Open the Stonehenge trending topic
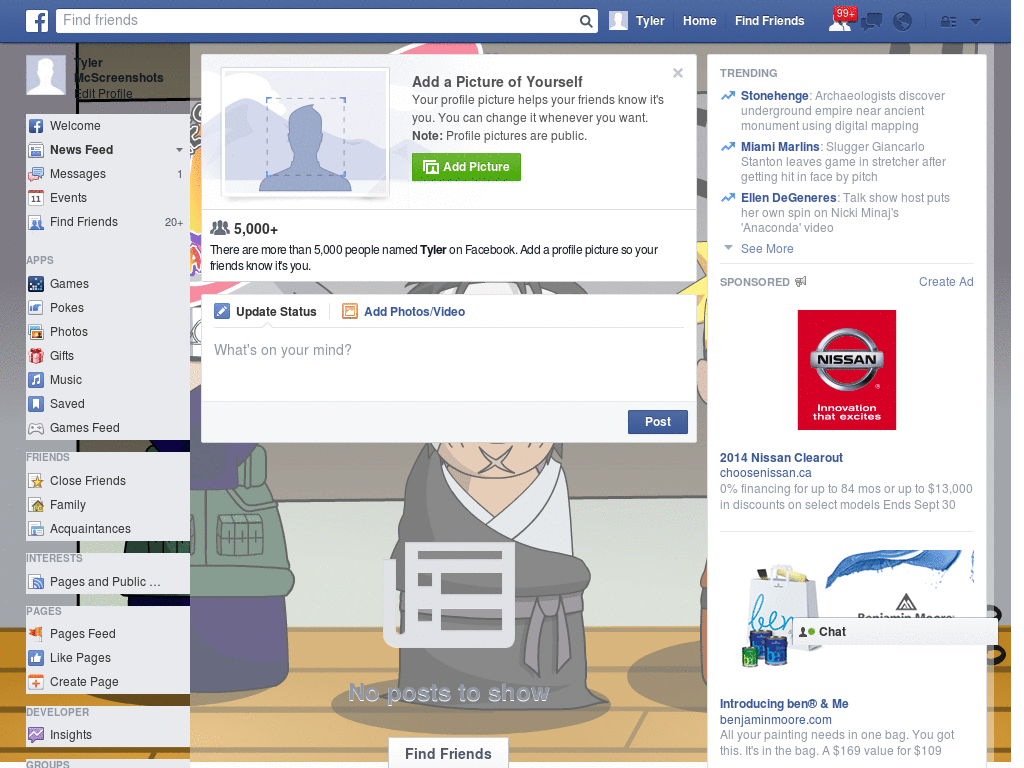The image size is (1024, 768). (x=775, y=96)
